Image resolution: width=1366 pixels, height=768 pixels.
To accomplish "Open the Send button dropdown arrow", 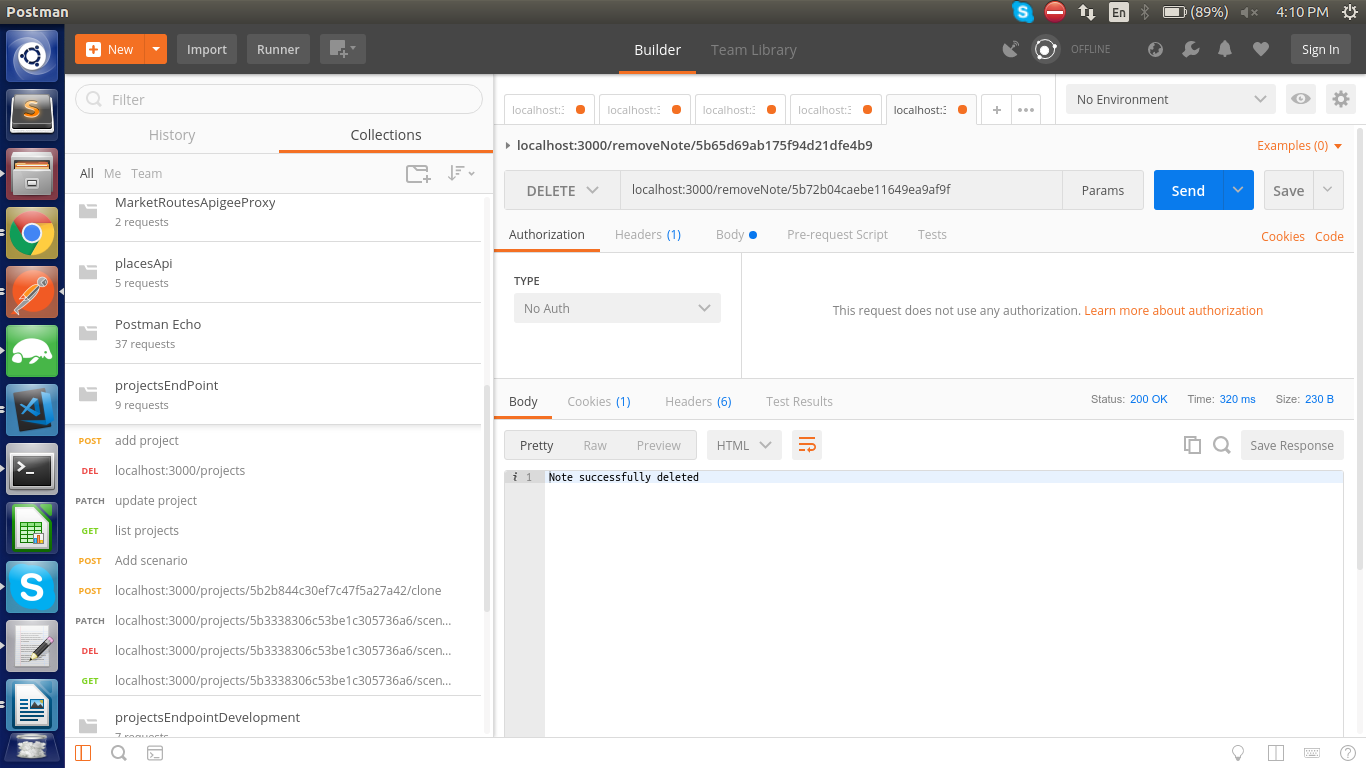I will tap(1239, 190).
